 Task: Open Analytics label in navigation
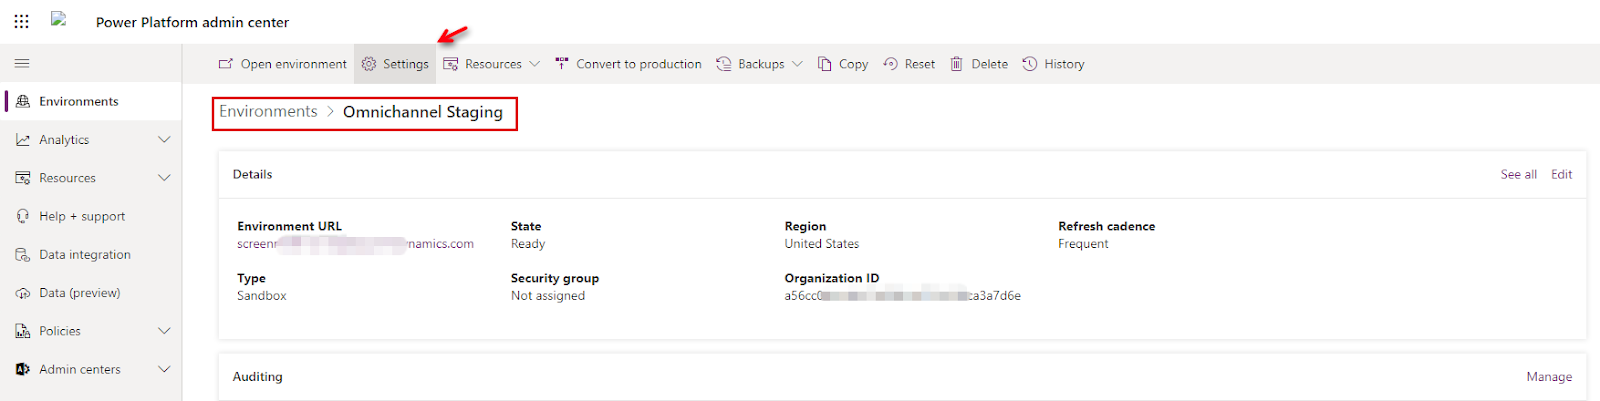(64, 140)
